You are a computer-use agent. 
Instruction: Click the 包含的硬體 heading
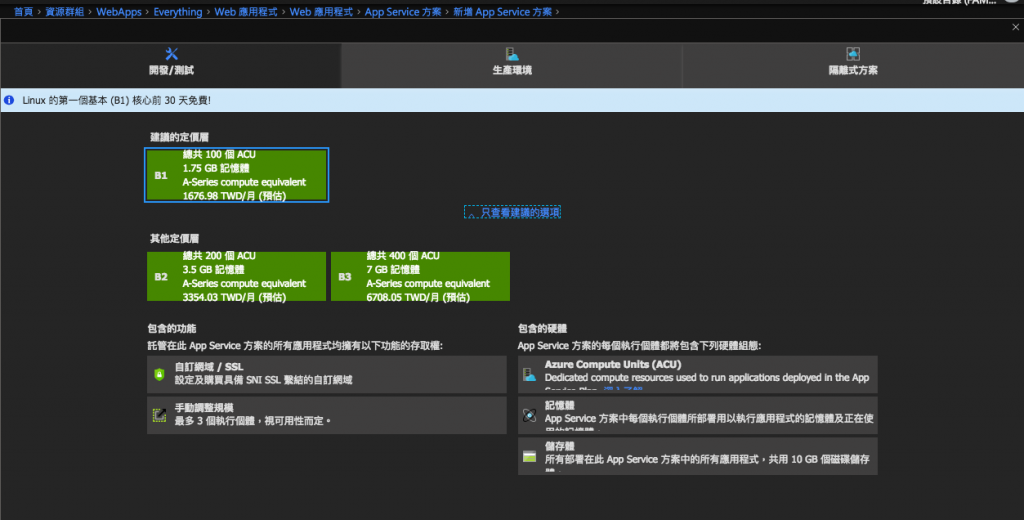543,329
